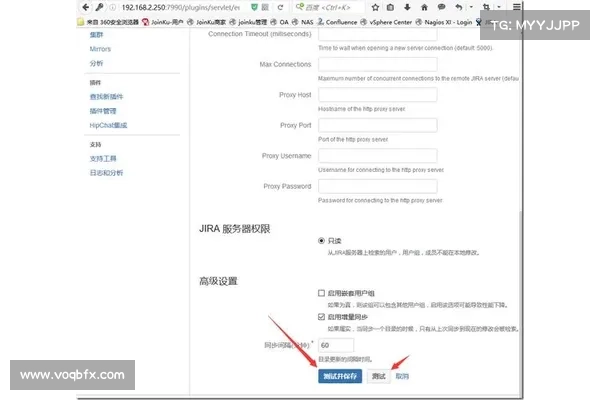600x400 pixels.
Task: Click the green shield icon in address bar
Action: pyautogui.click(x=254, y=7)
